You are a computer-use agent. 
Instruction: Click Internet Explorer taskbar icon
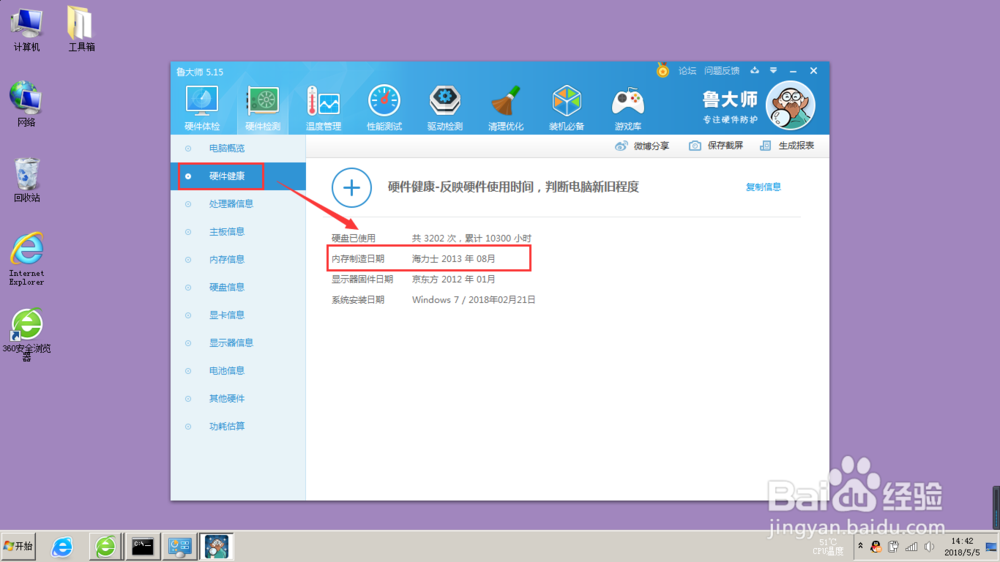pos(62,547)
